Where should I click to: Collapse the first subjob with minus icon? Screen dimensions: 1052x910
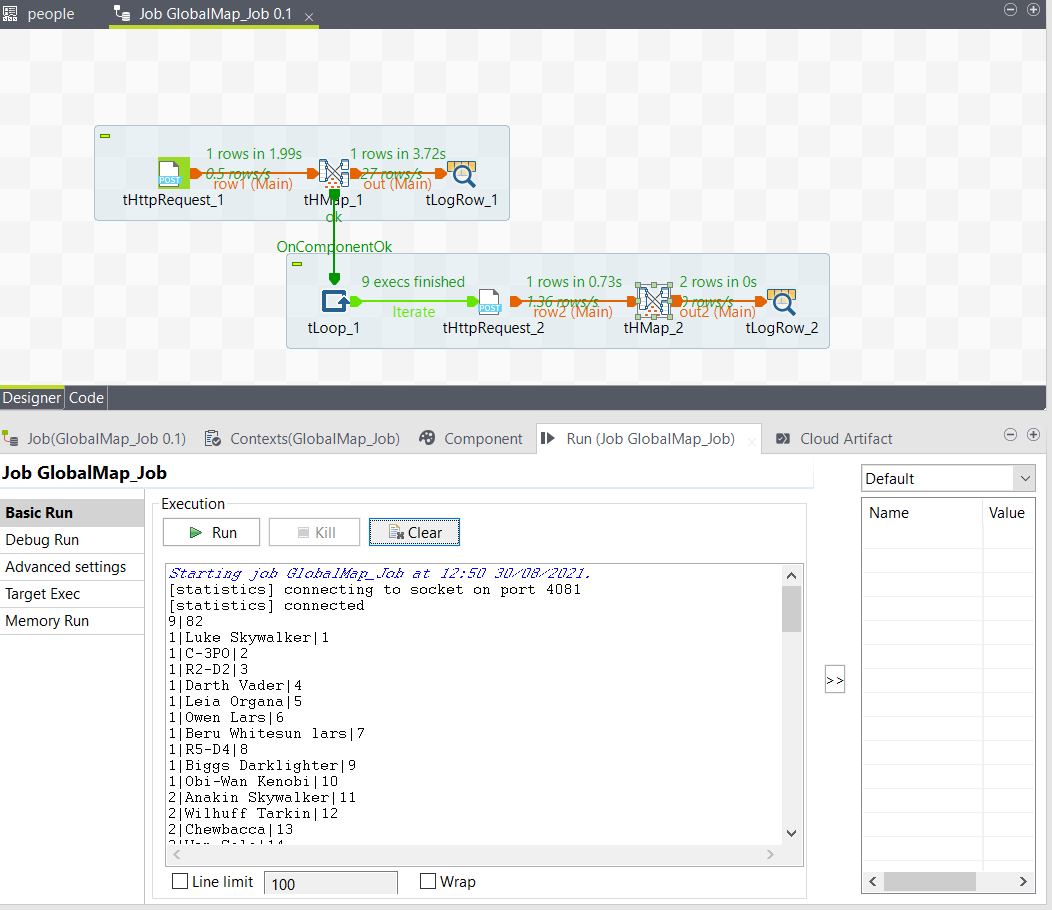point(105,136)
